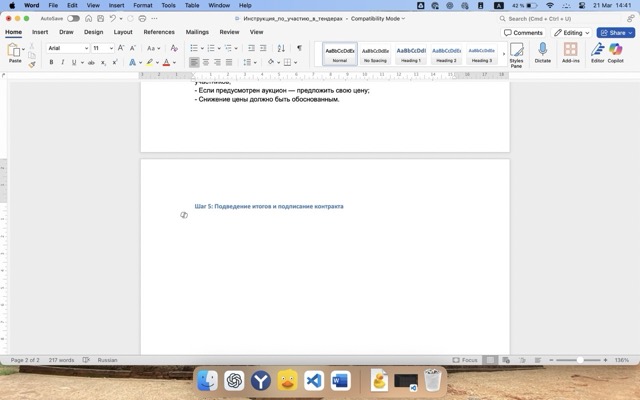
Task: Toggle italic formatting
Action: (63, 62)
